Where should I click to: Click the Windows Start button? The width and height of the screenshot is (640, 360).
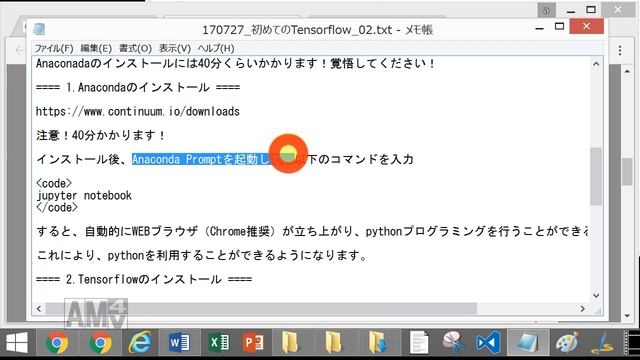[17, 343]
